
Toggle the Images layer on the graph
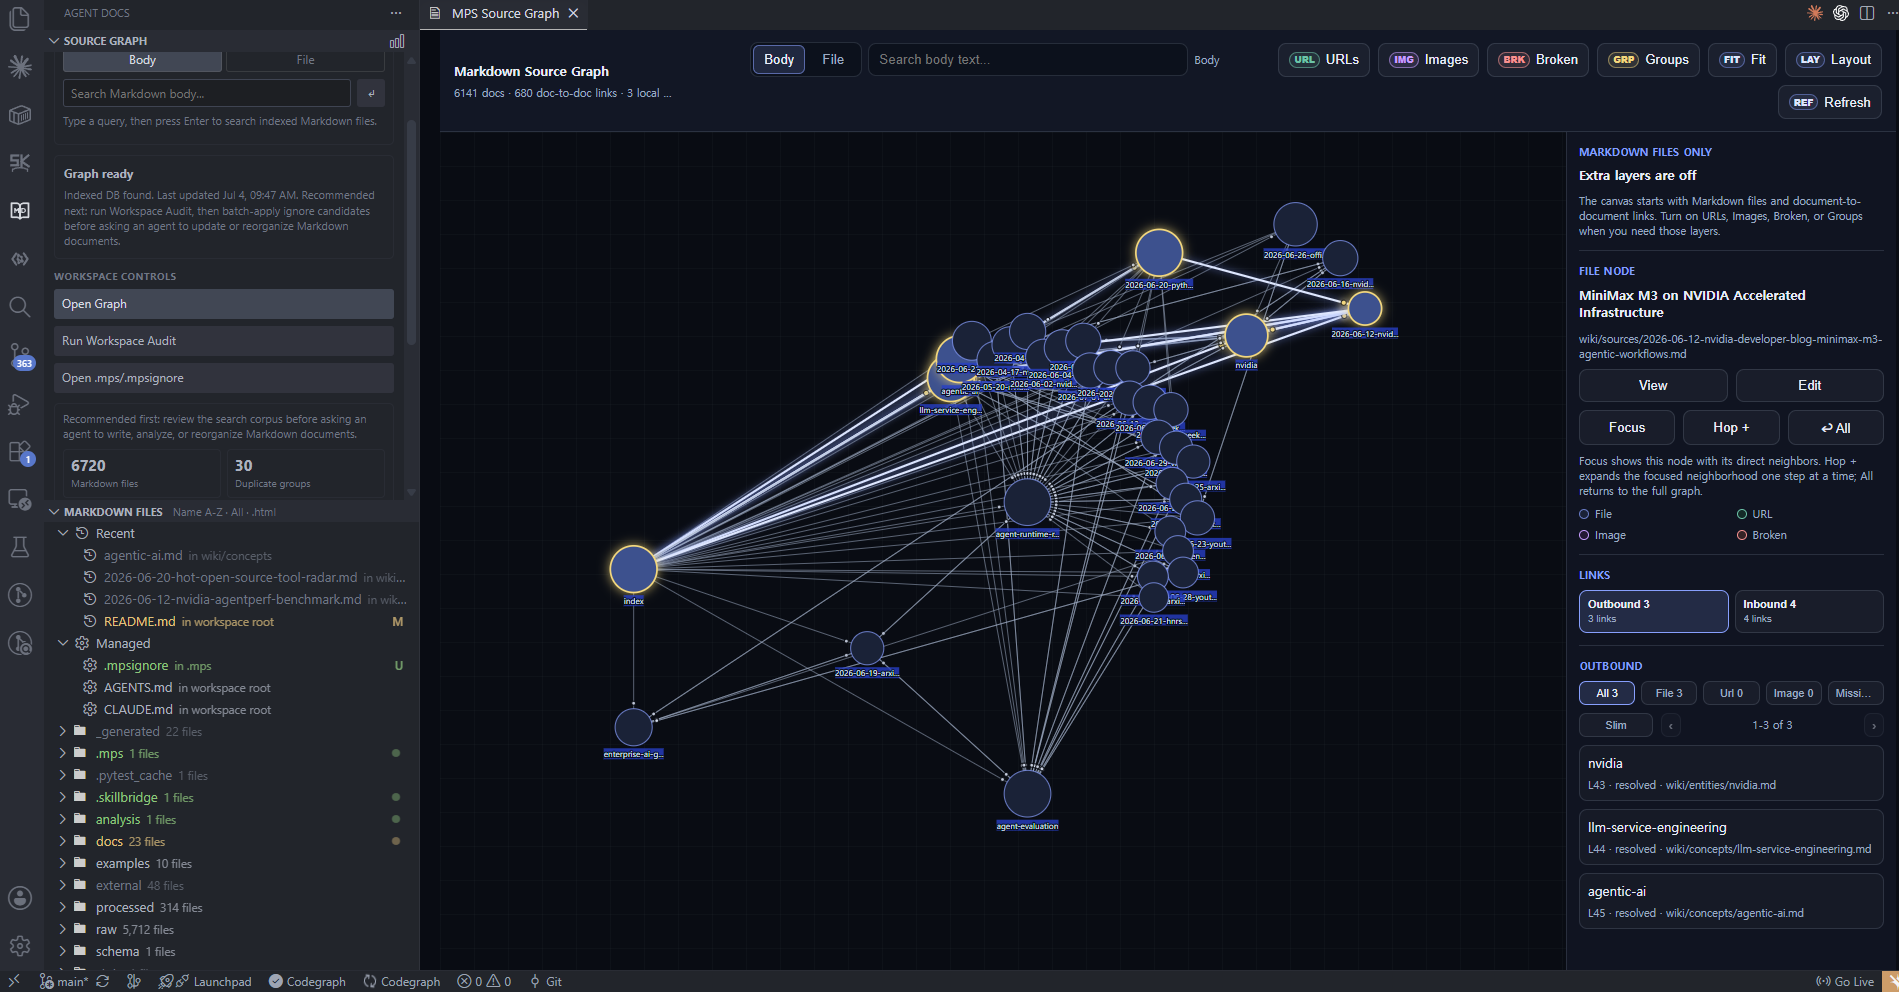coord(1428,60)
